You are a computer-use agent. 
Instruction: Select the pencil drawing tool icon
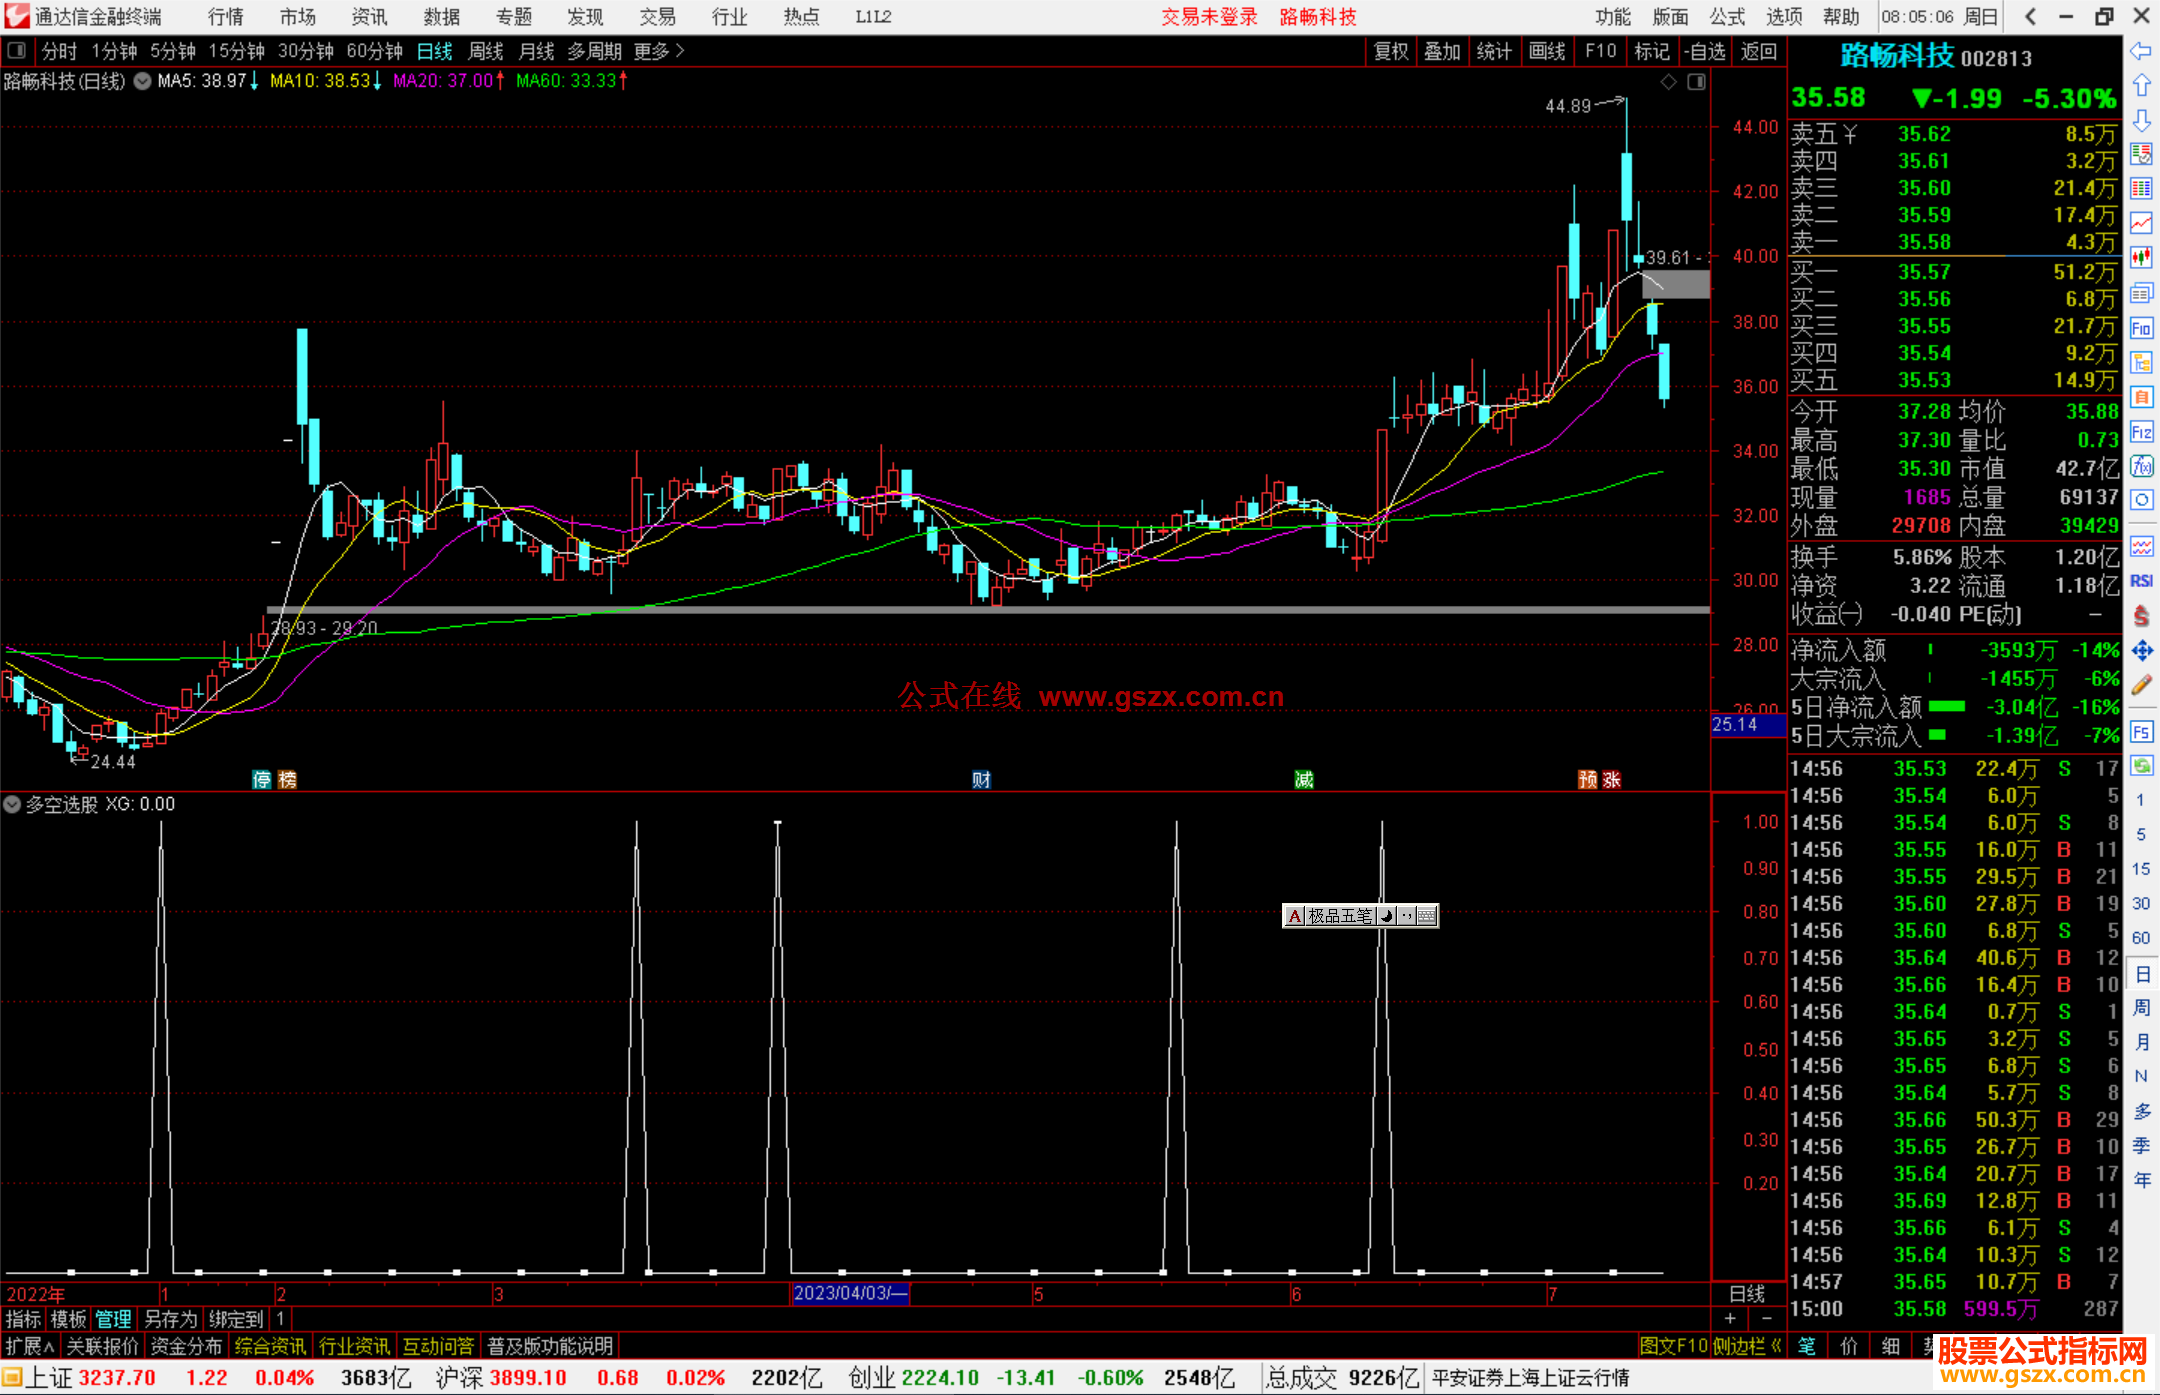2141,685
